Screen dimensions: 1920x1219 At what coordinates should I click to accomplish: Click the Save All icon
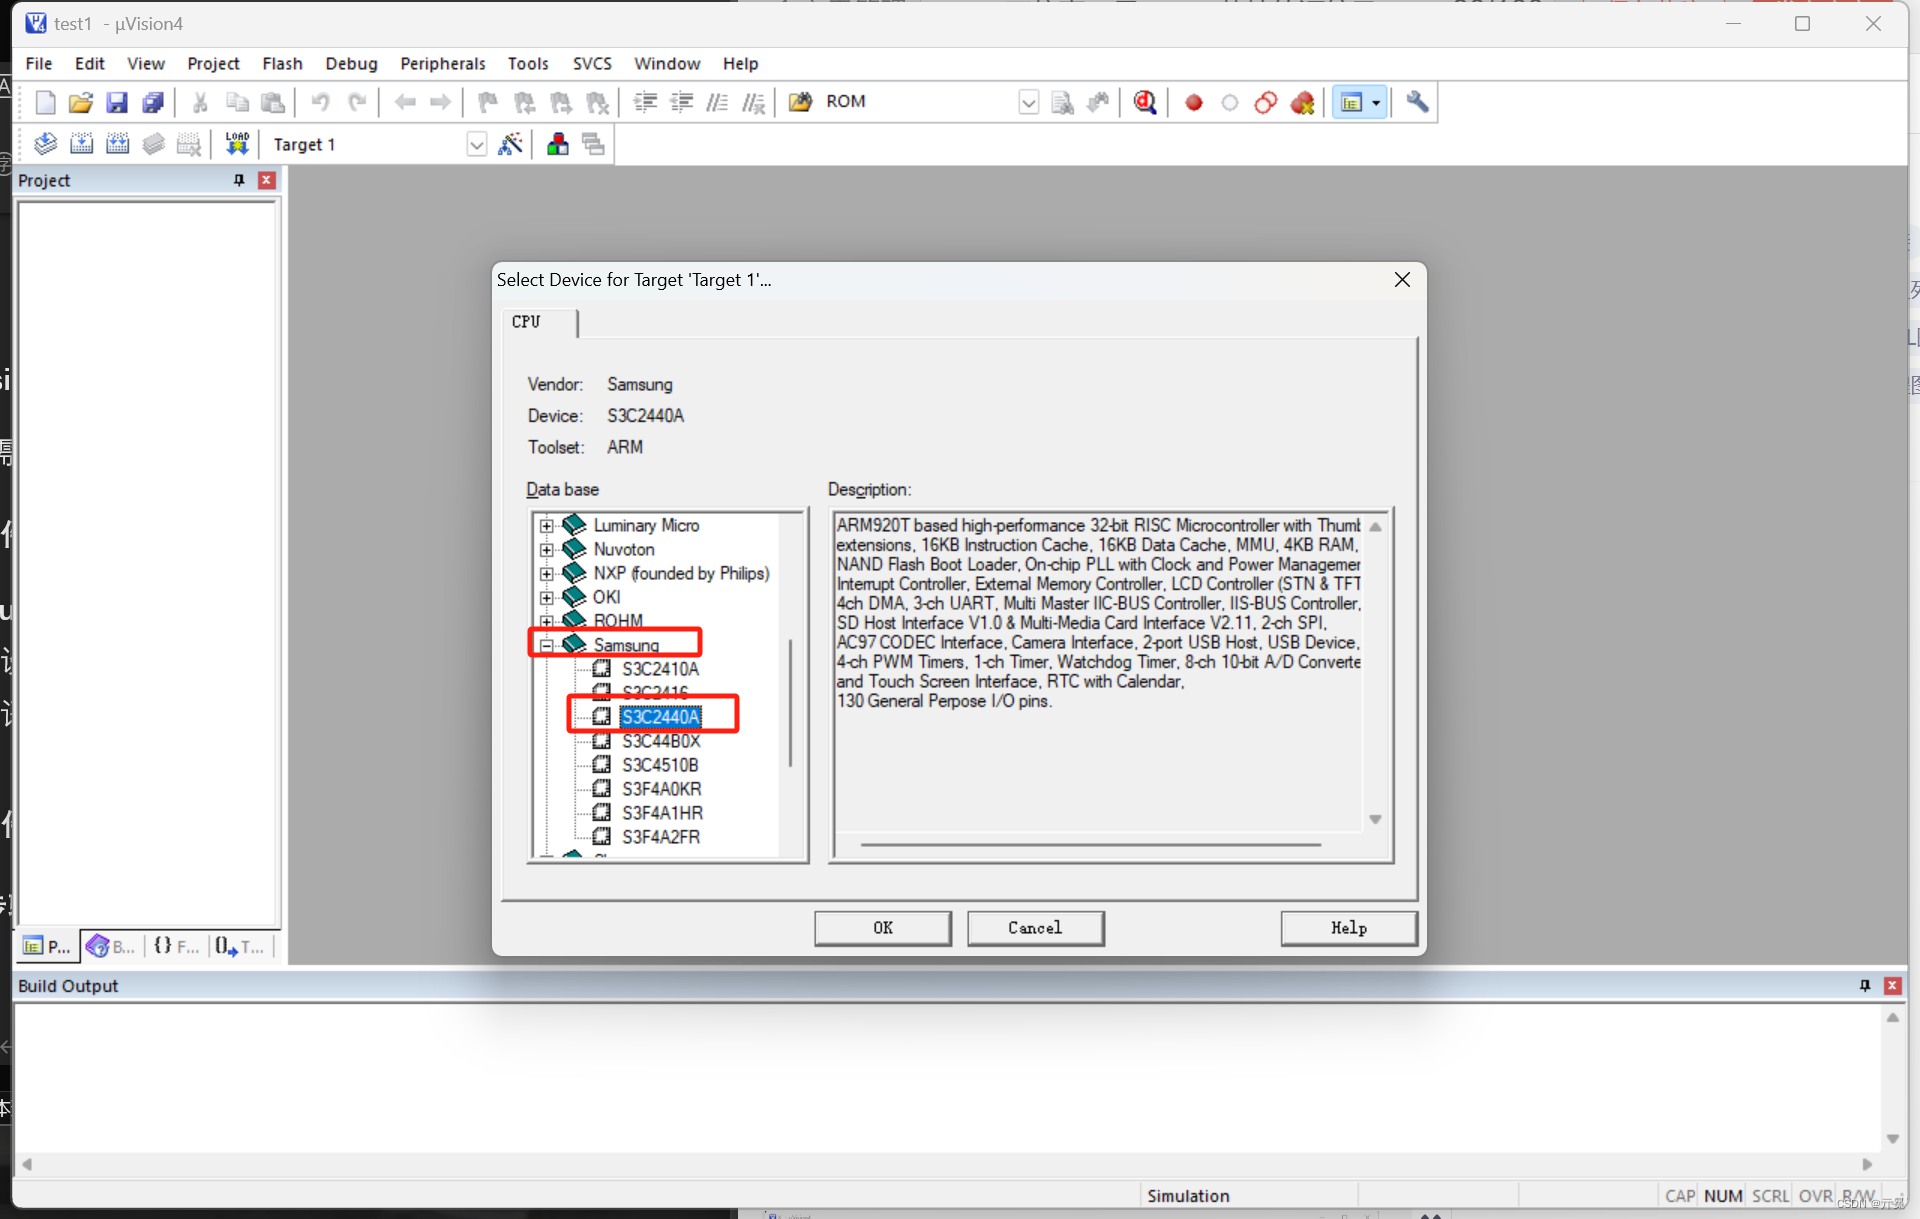153,102
